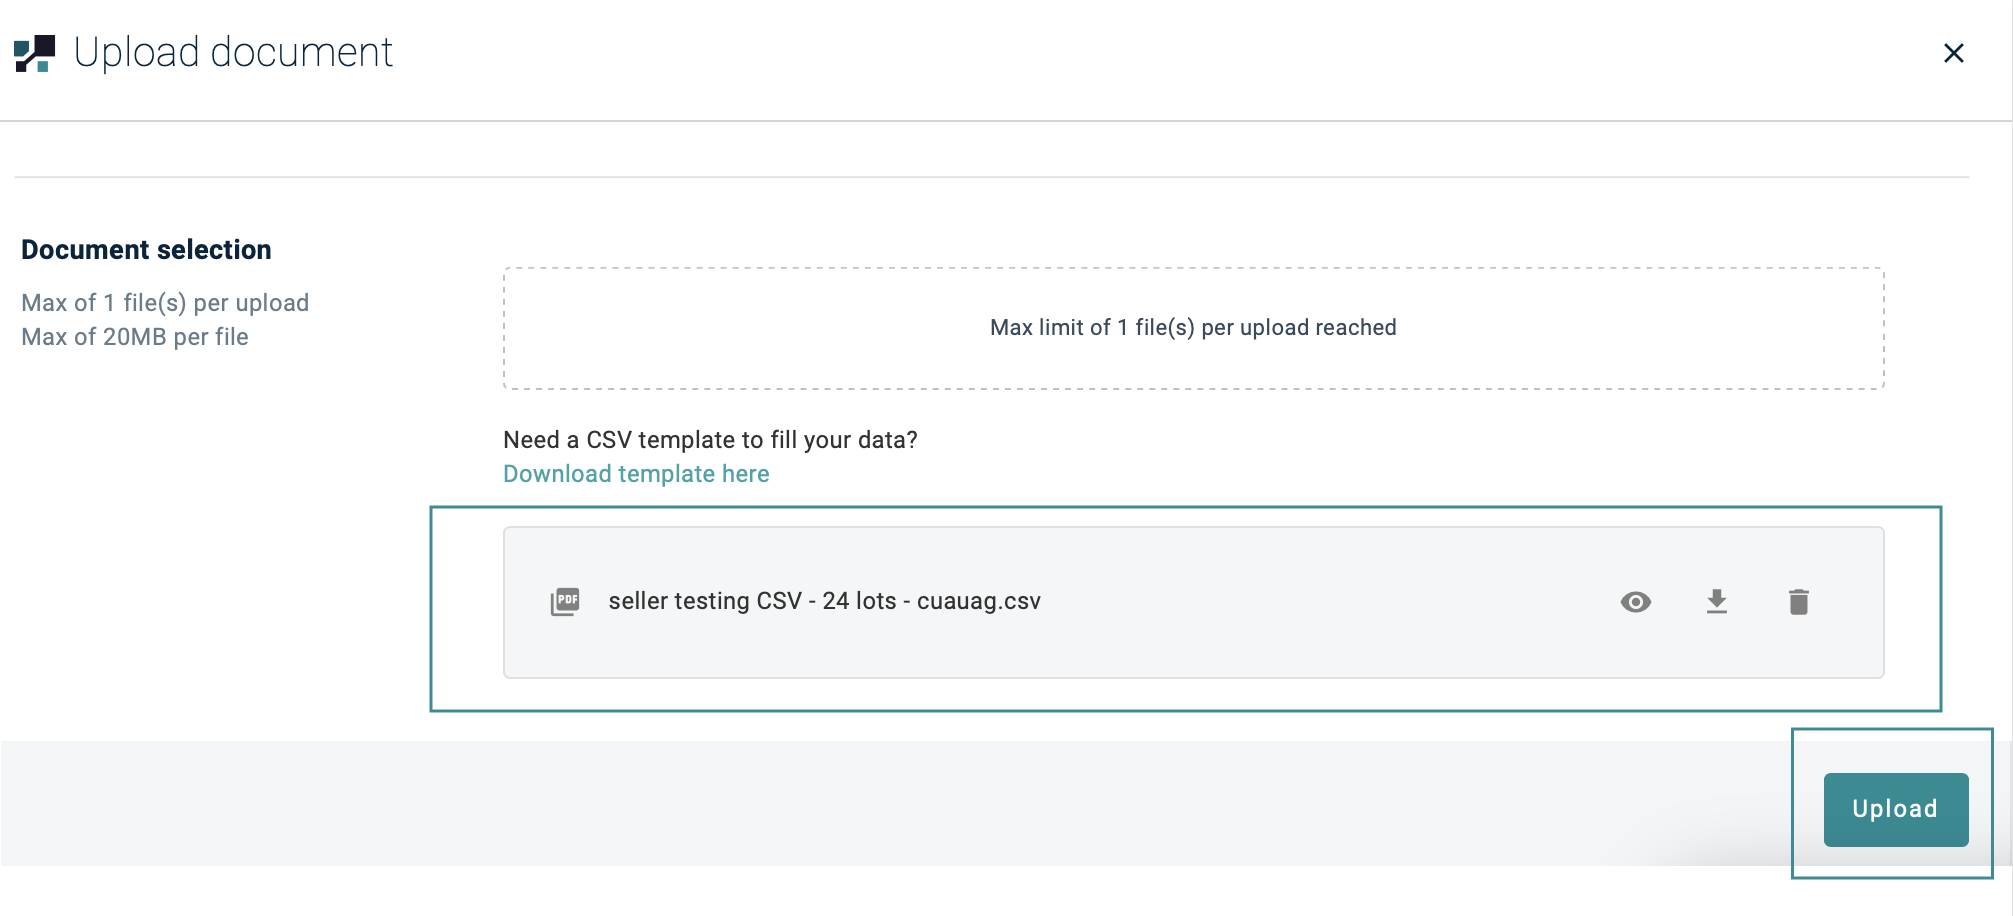Click the Max of 1 file(s) per upload text
The height and width of the screenshot is (916, 2013).
165,303
